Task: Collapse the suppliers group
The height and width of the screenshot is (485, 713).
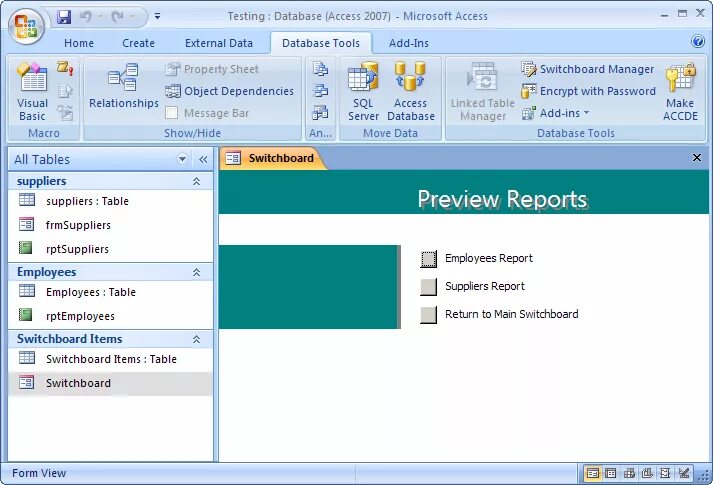Action: coord(196,181)
